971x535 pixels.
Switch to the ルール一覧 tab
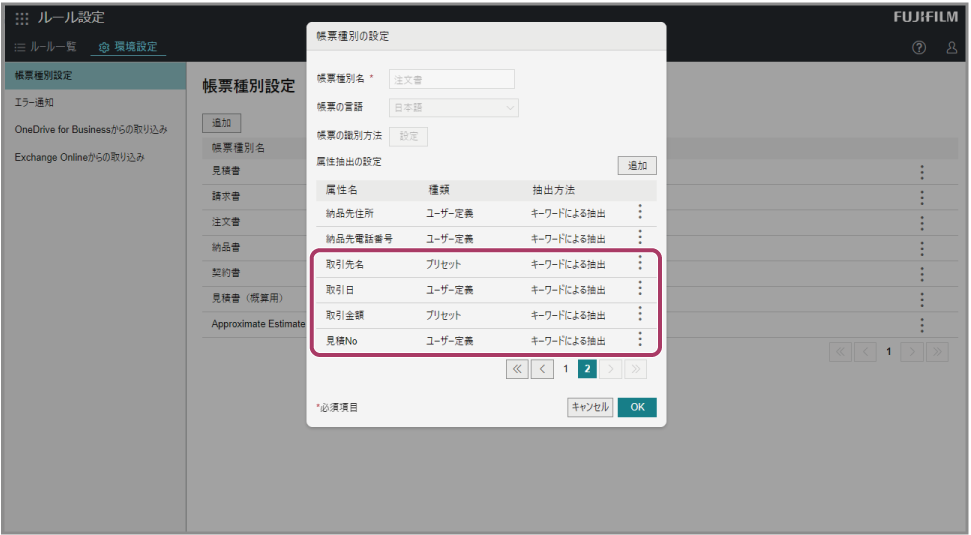pos(46,47)
